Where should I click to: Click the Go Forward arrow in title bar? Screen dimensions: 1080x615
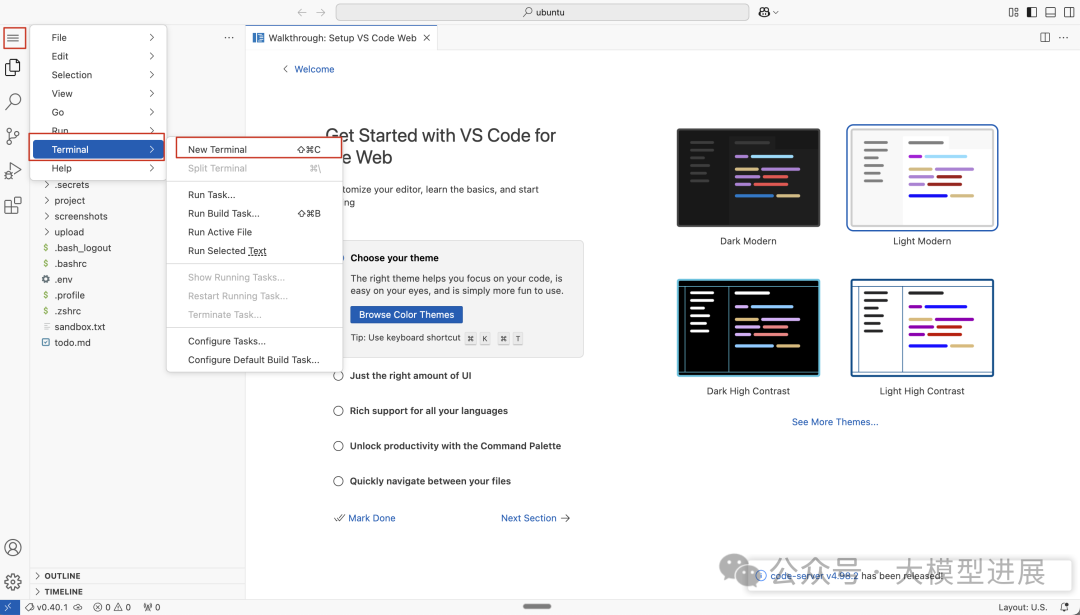(x=321, y=12)
